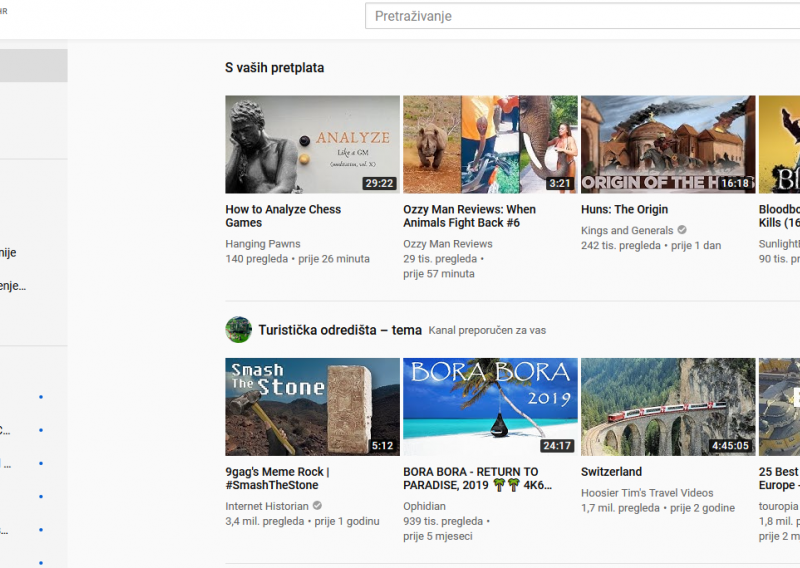Click the 29:22 duration badge

click(379, 183)
